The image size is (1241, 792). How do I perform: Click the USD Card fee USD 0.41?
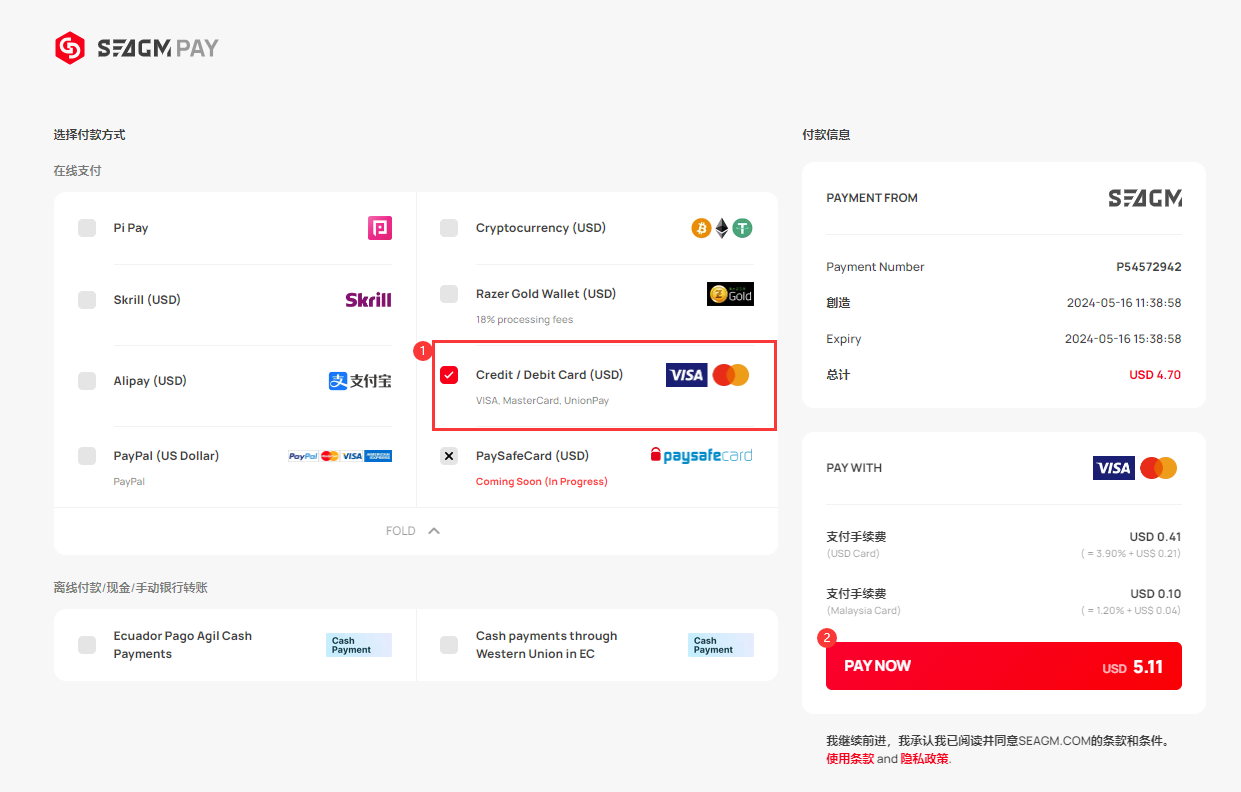pos(1155,537)
